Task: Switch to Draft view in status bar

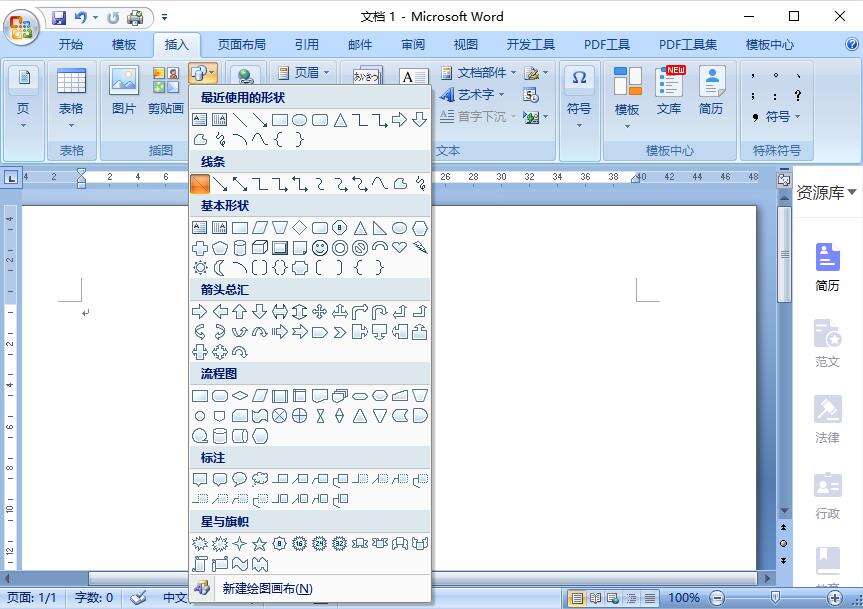Action: pyautogui.click(x=649, y=597)
